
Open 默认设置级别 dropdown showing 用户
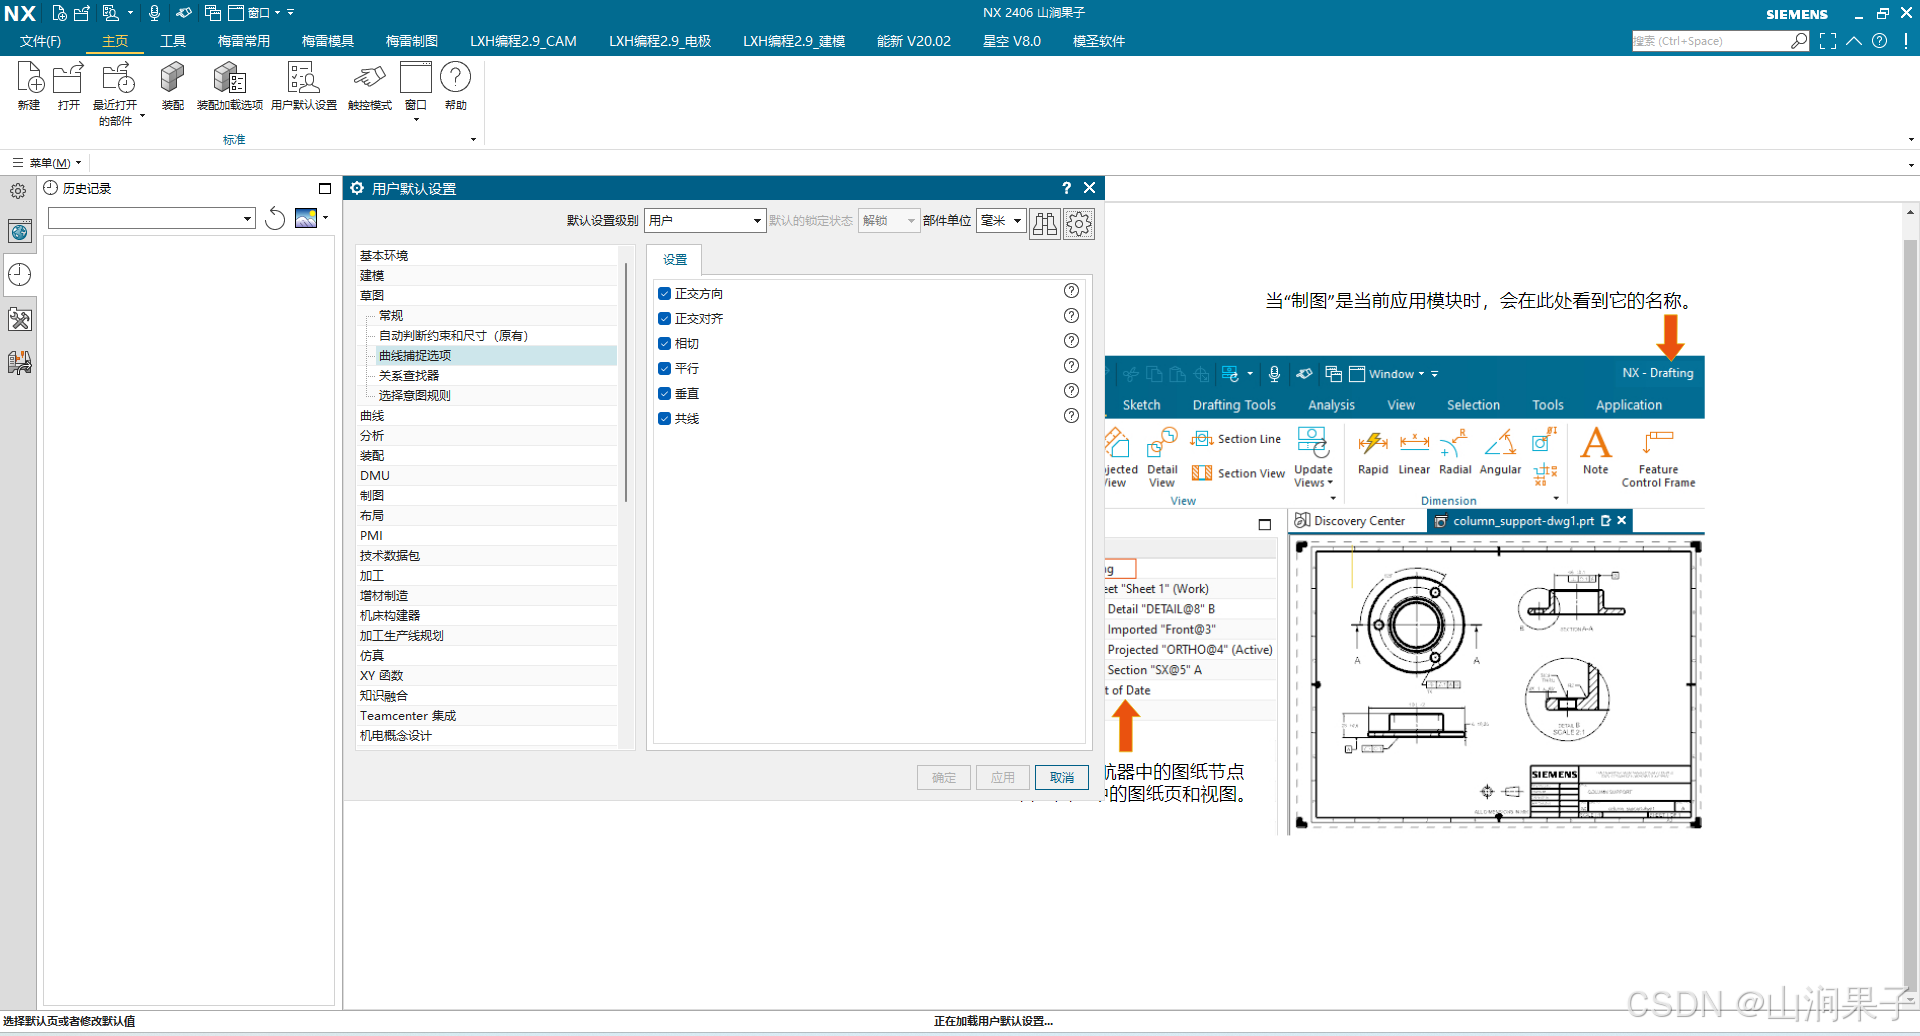click(705, 221)
